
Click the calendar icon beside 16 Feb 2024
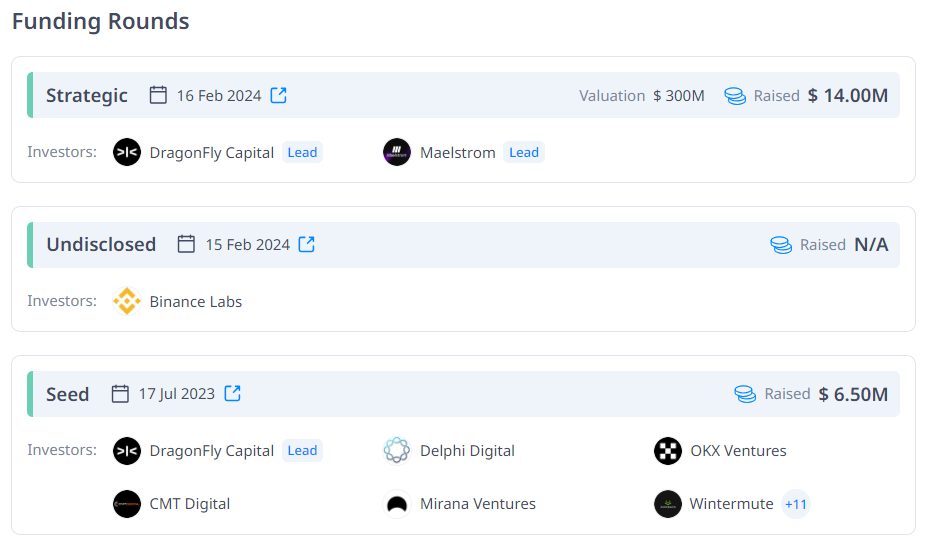[158, 95]
